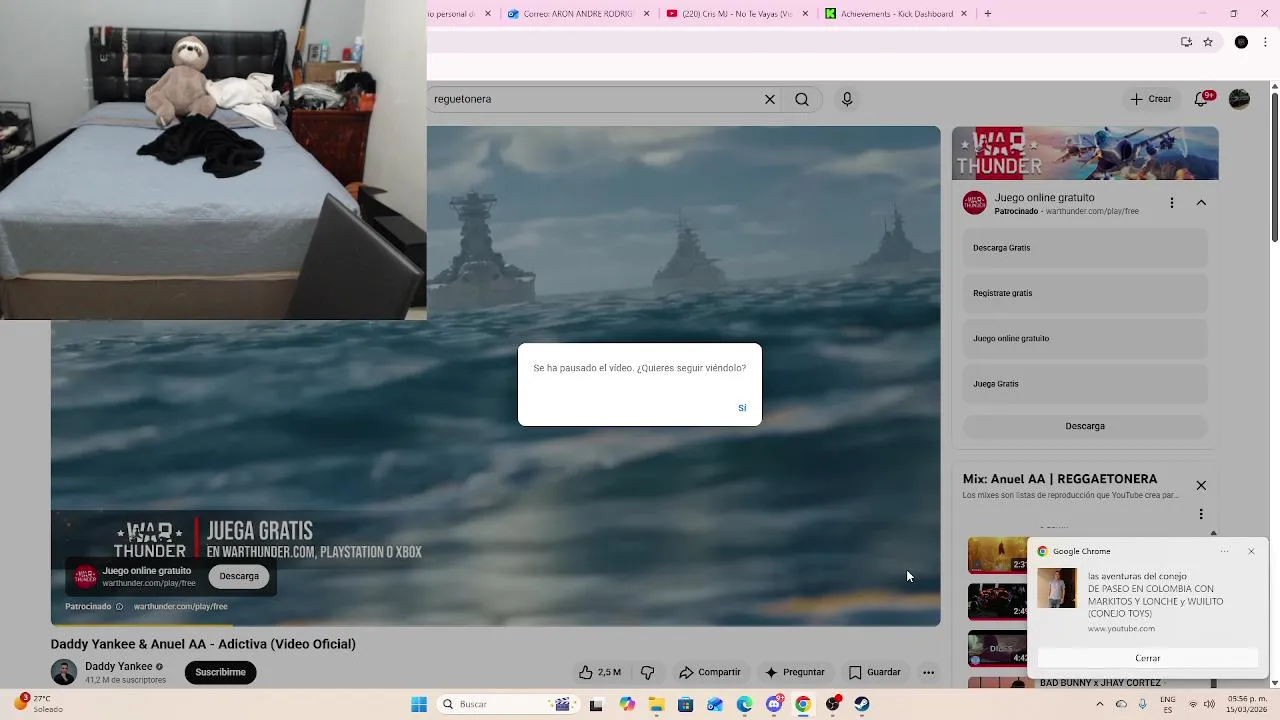
Task: Click the reguetonera search field
Action: tap(595, 99)
